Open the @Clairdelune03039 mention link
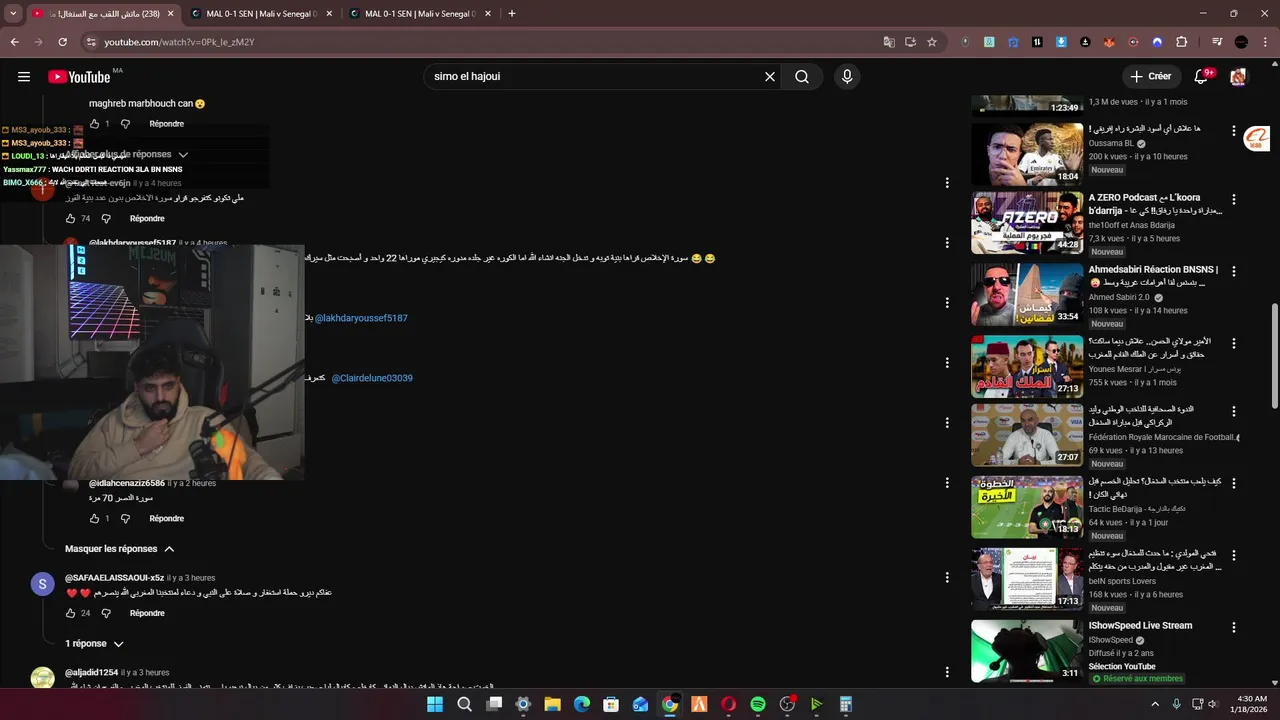Screen dimensions: 1280x720 [372, 378]
